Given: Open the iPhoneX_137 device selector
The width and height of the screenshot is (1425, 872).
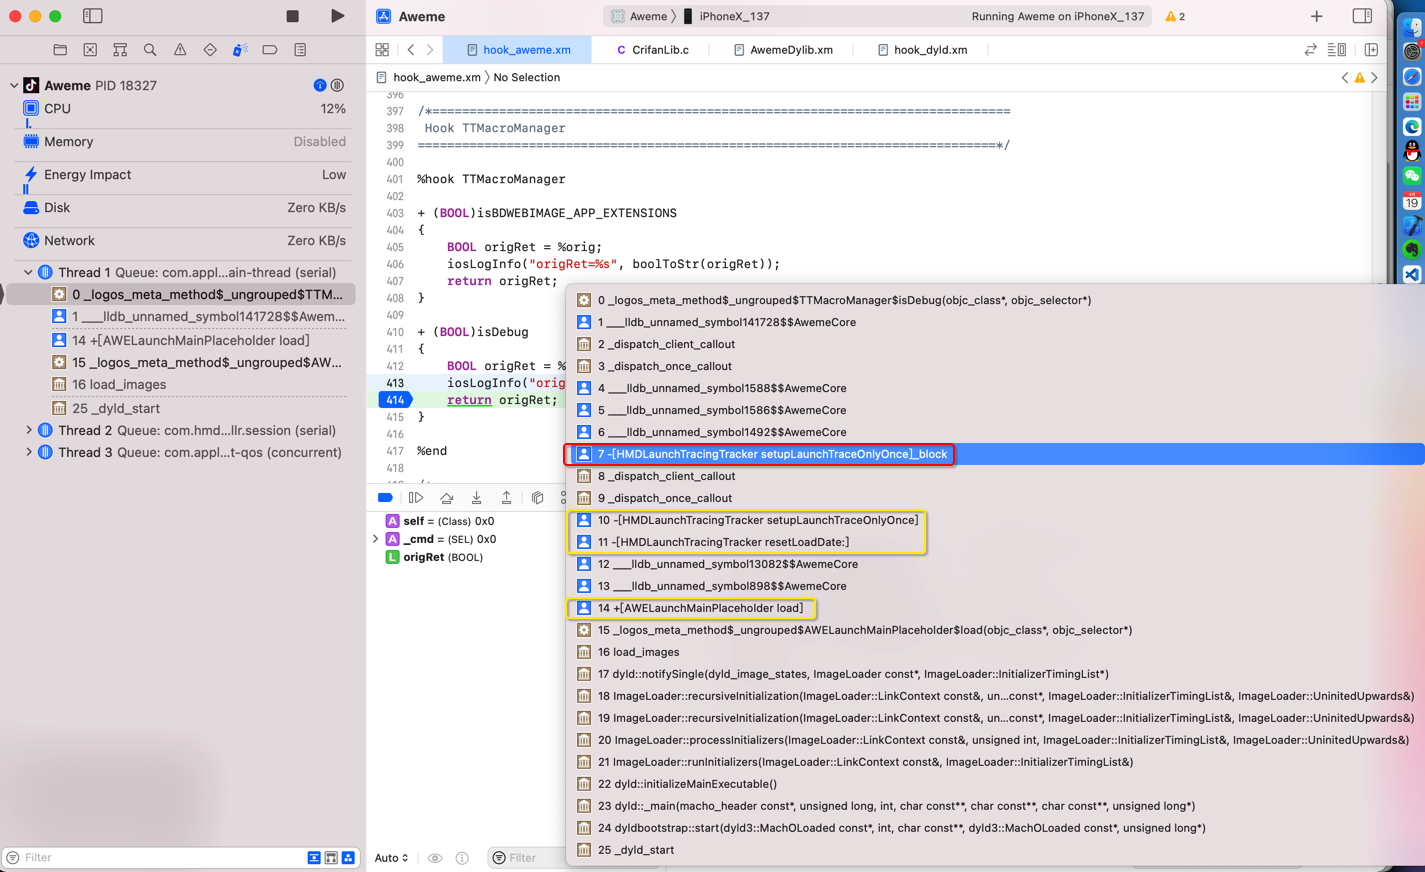Looking at the screenshot, I should pyautogui.click(x=726, y=17).
